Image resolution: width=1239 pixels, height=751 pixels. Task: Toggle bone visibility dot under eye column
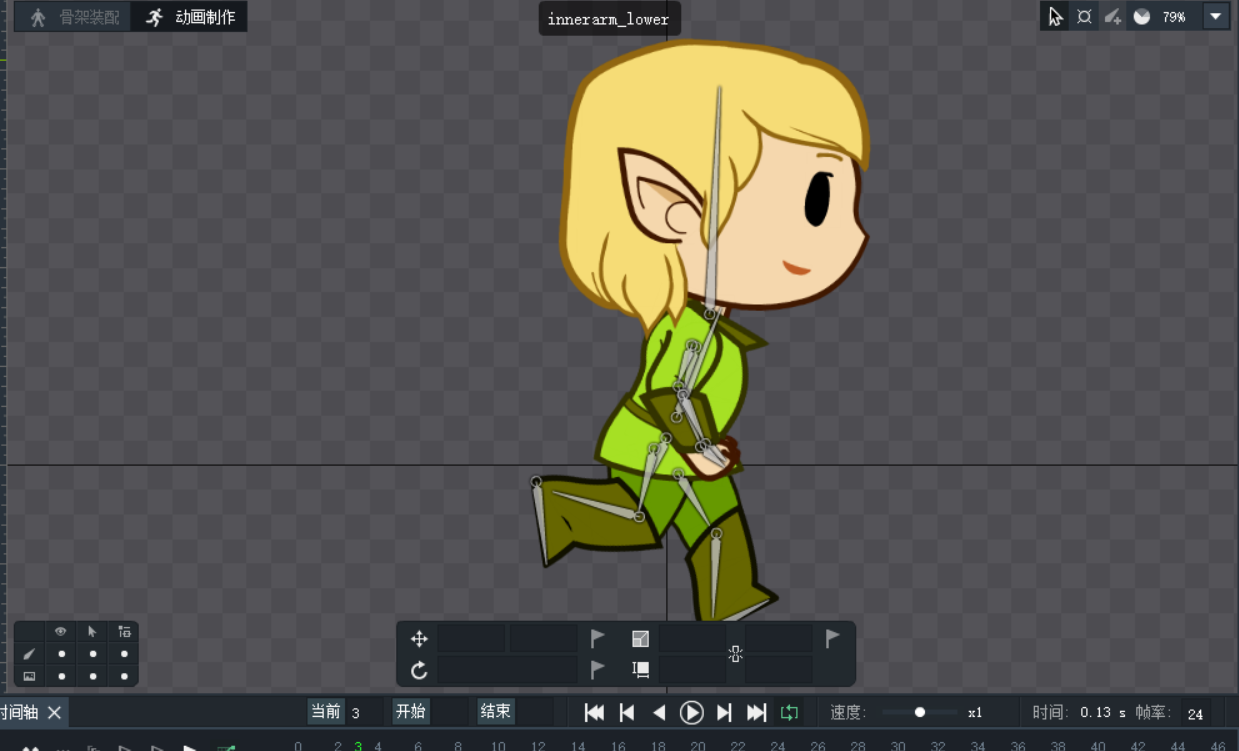61,654
